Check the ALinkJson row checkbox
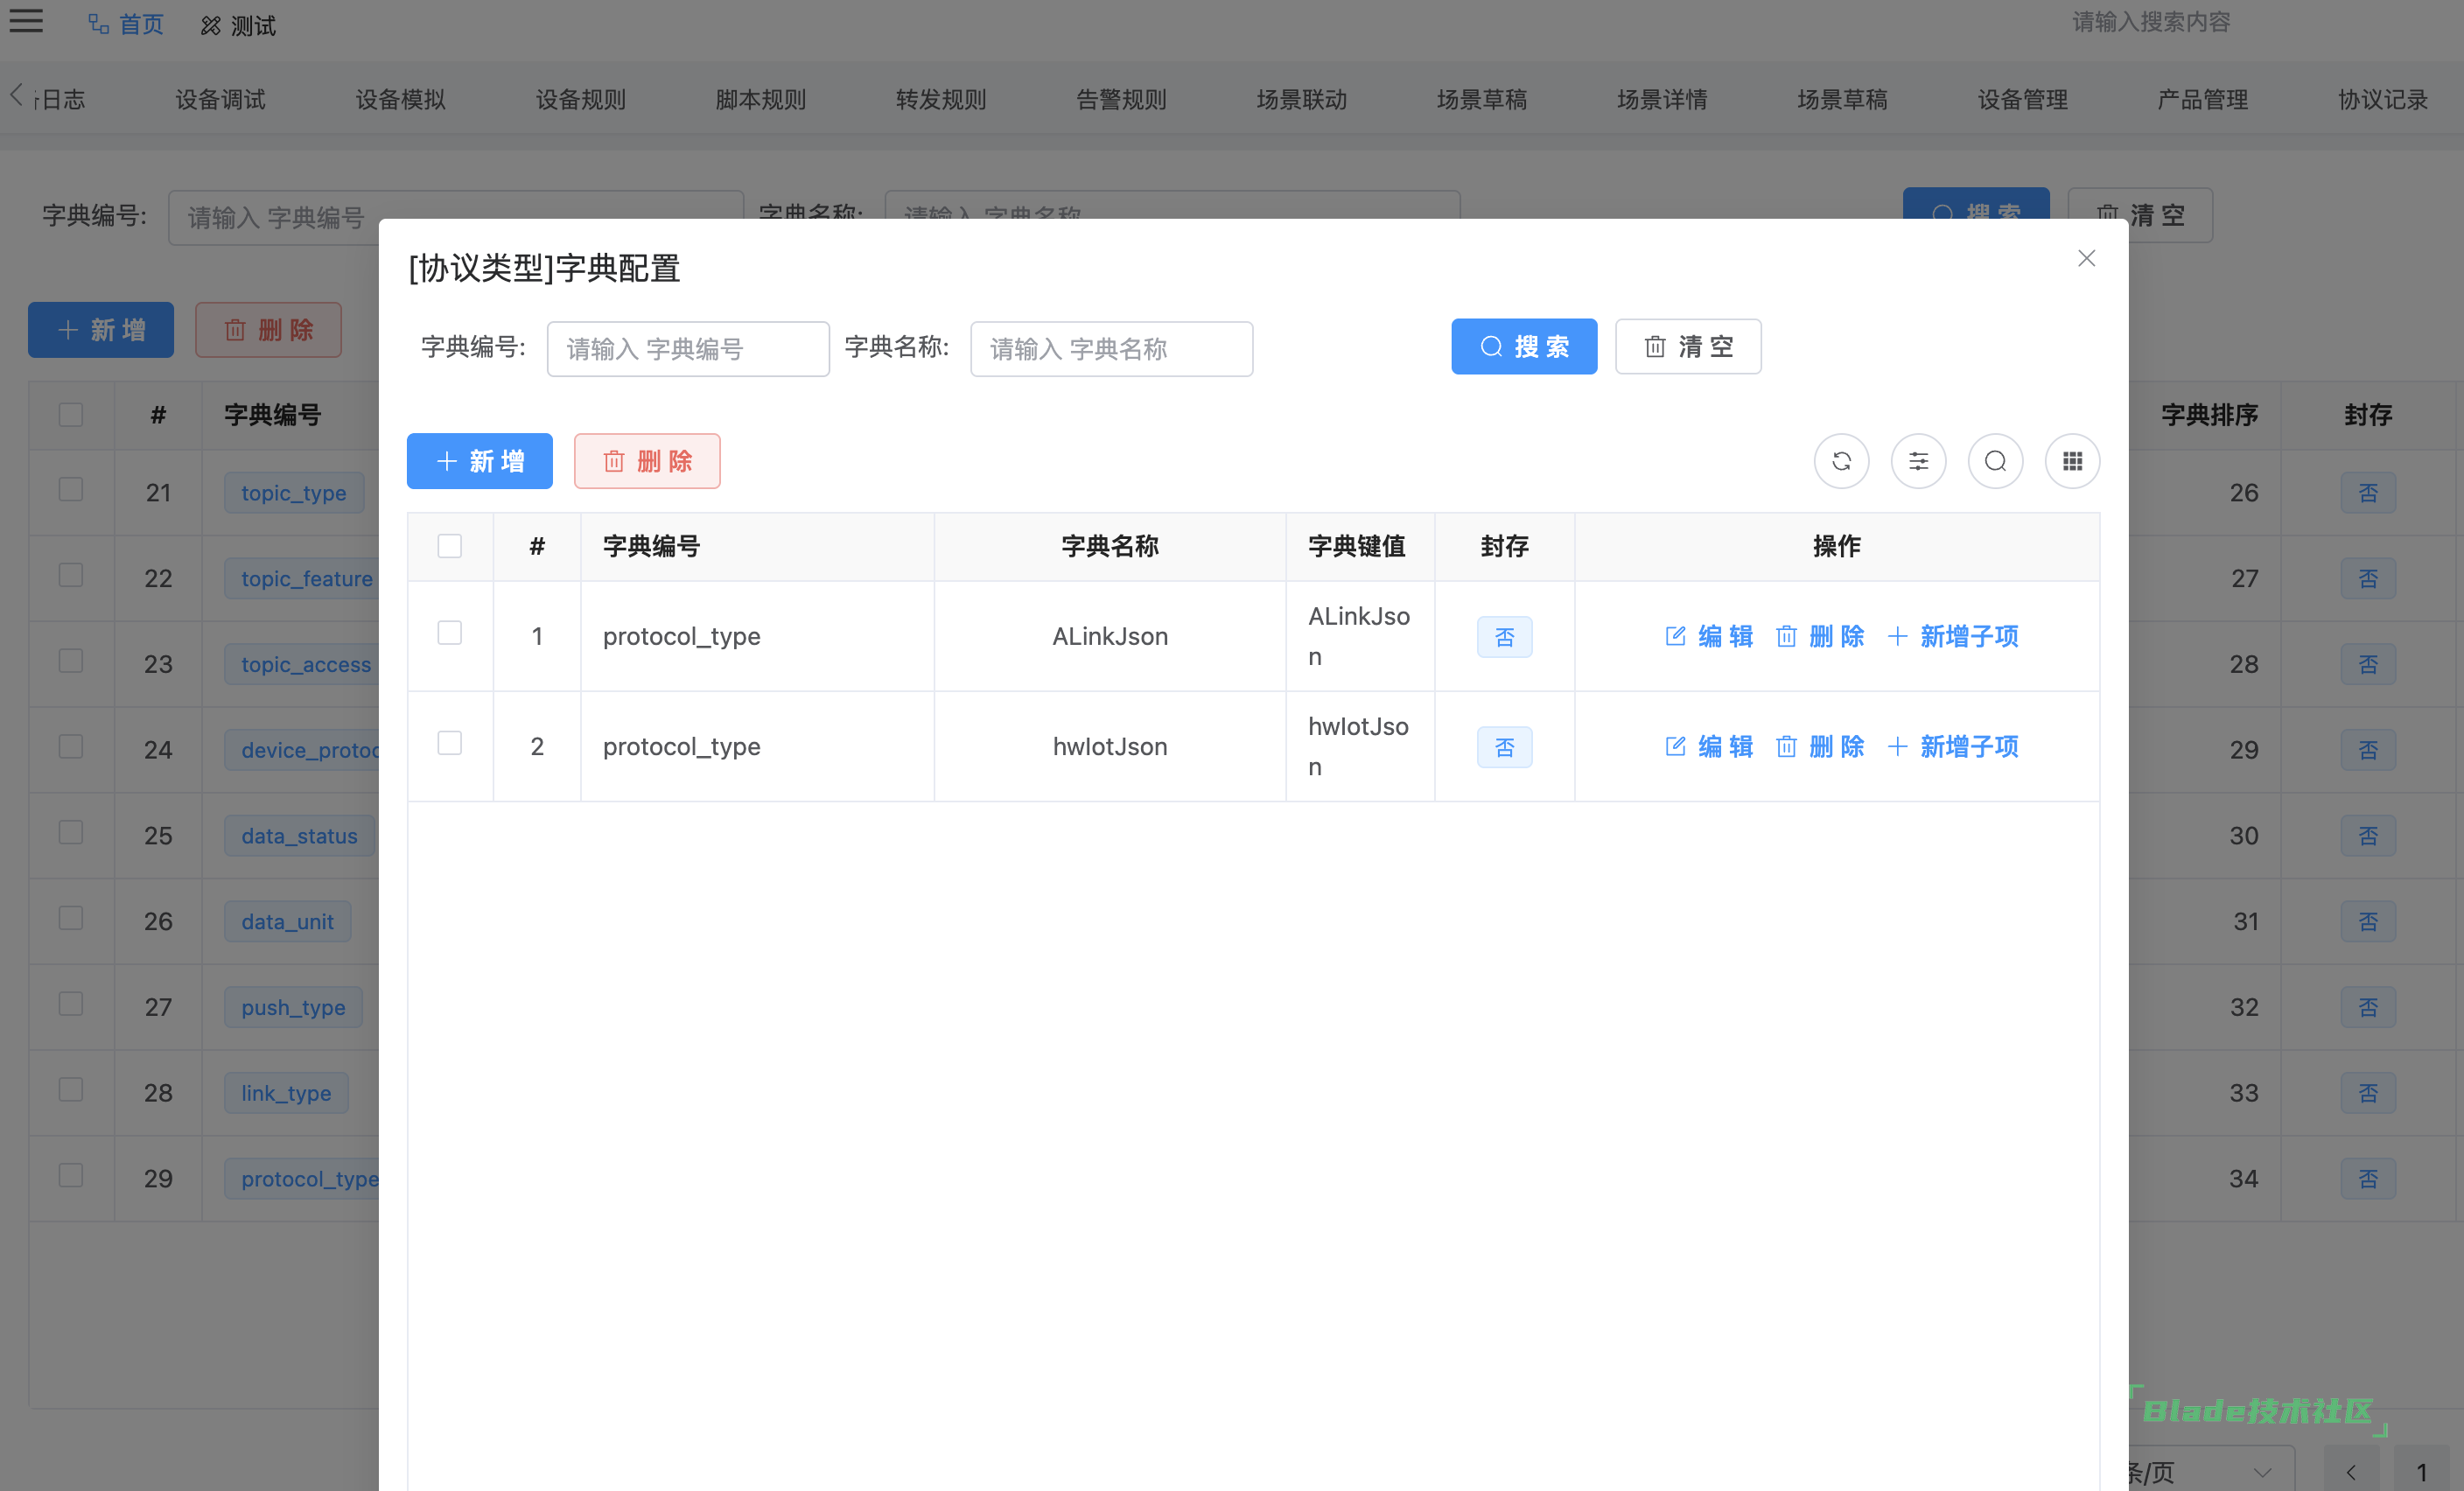 pos(450,633)
